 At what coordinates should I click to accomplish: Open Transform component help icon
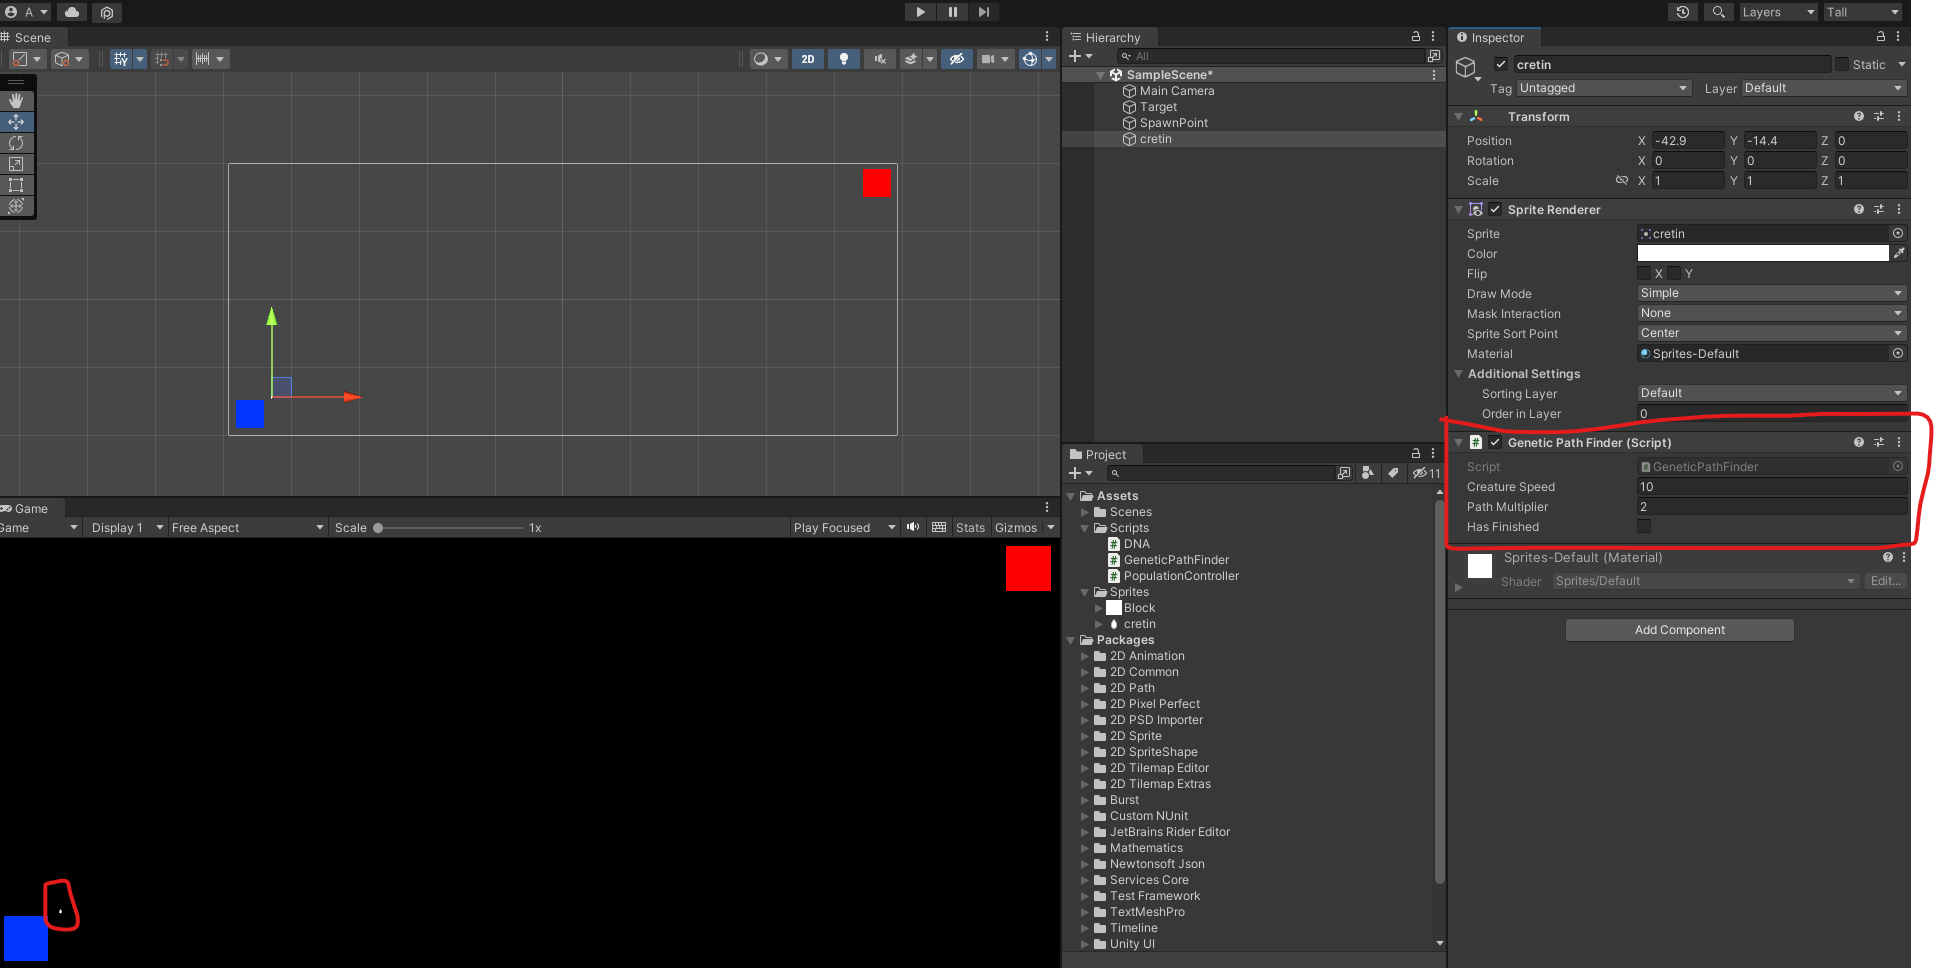[1859, 117]
